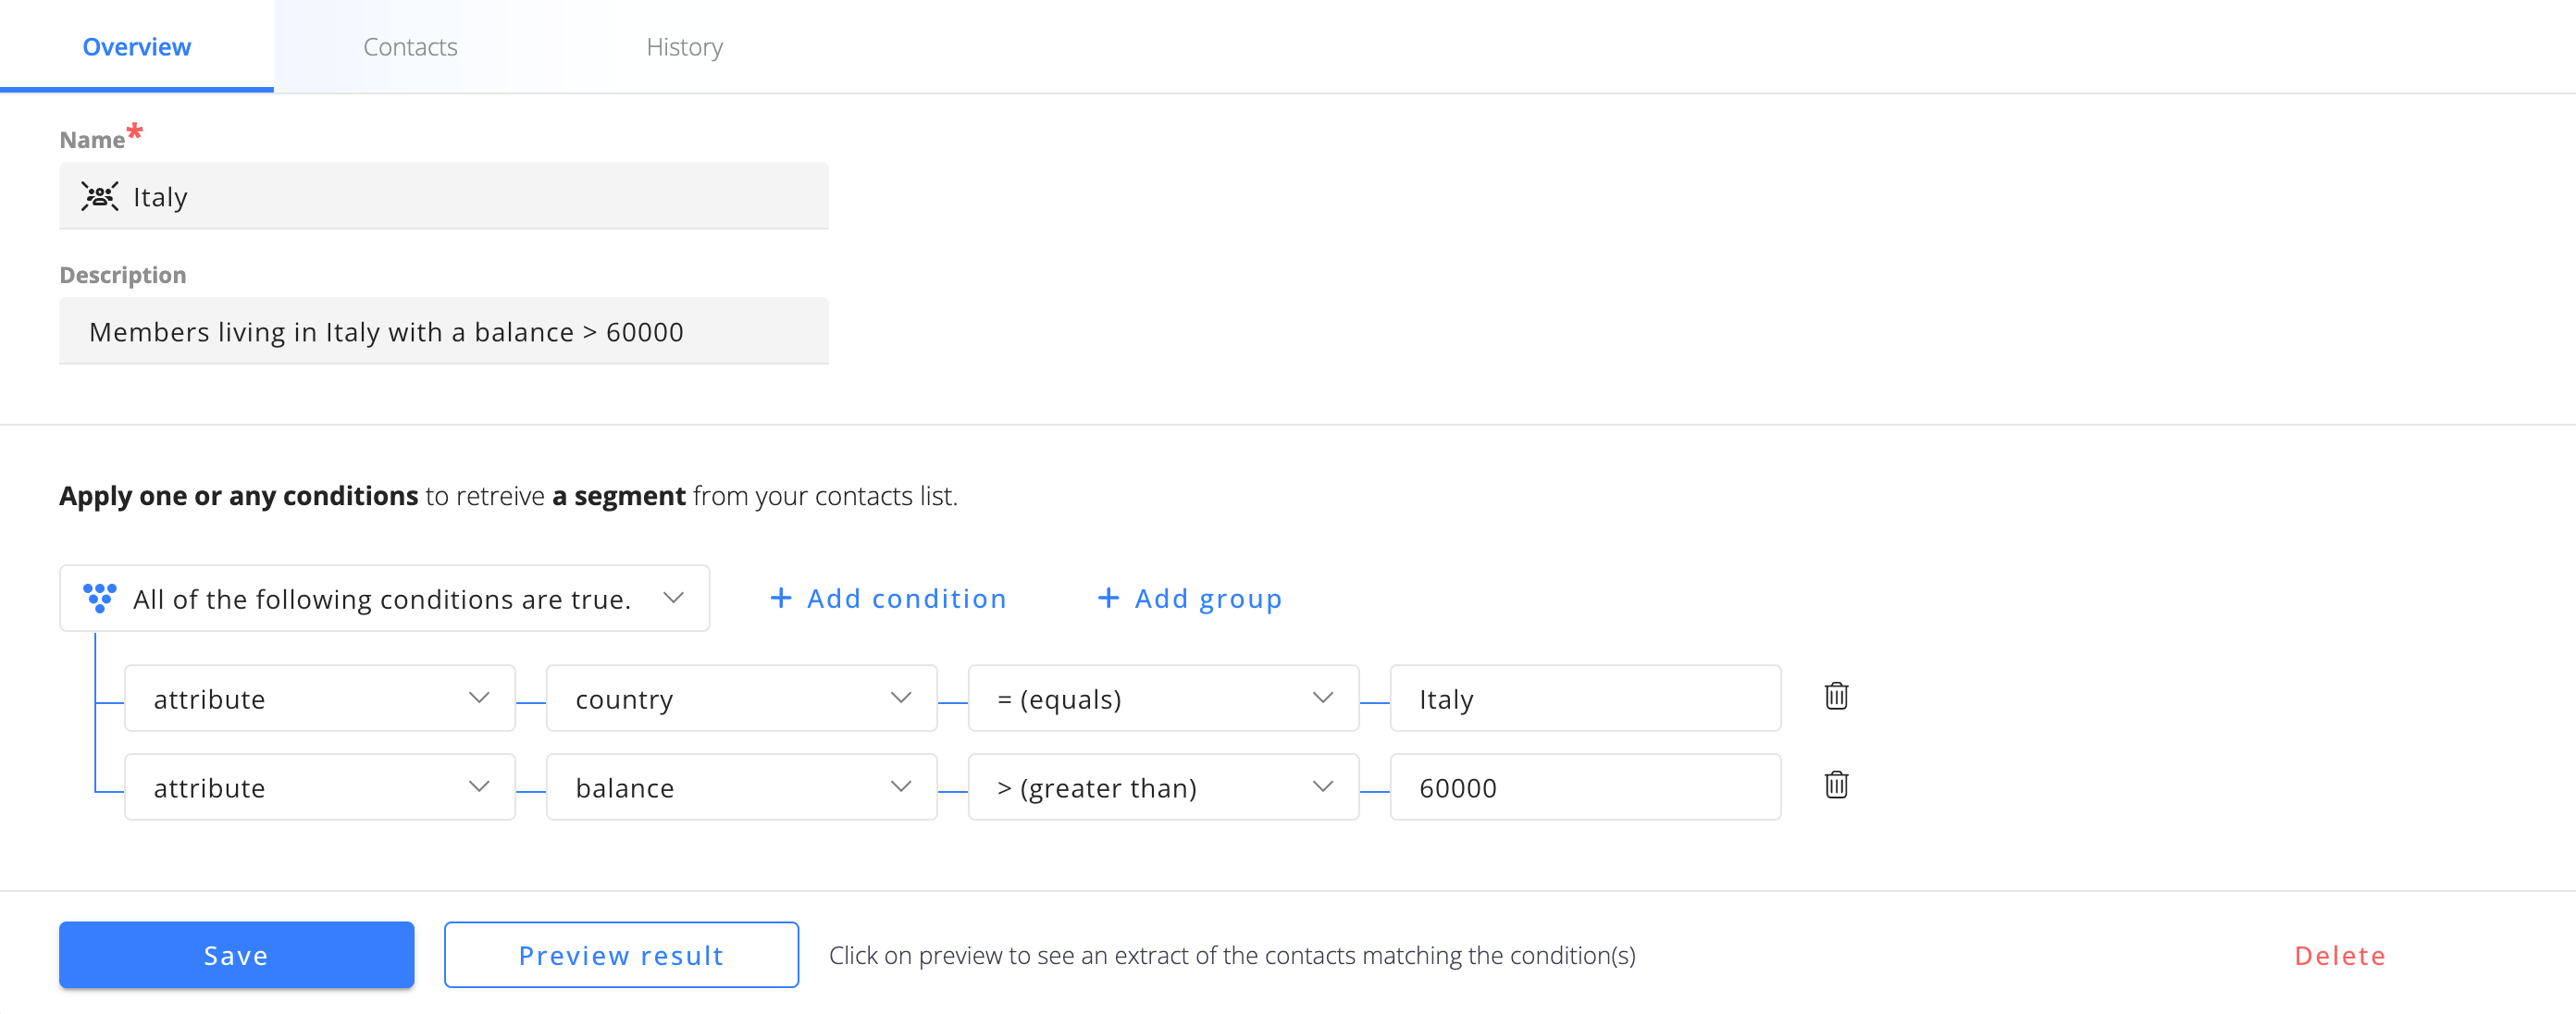Click the Overview tab
The height and width of the screenshot is (1014, 2576).
(x=136, y=46)
